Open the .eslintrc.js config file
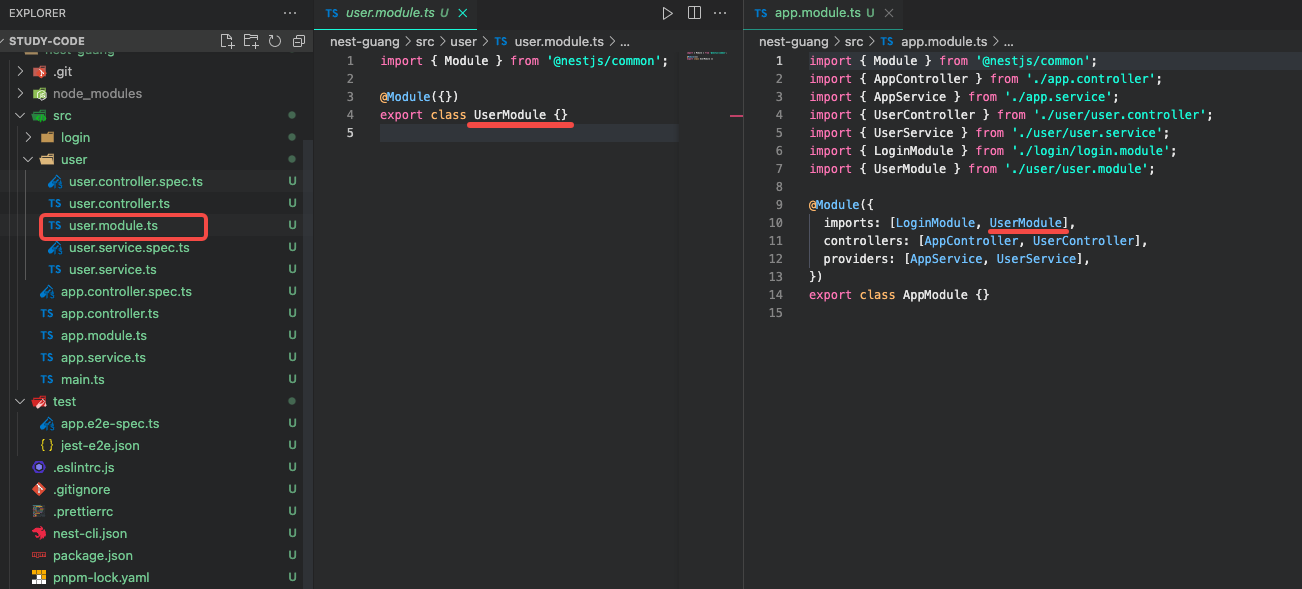The width and height of the screenshot is (1302, 589). [156, 468]
